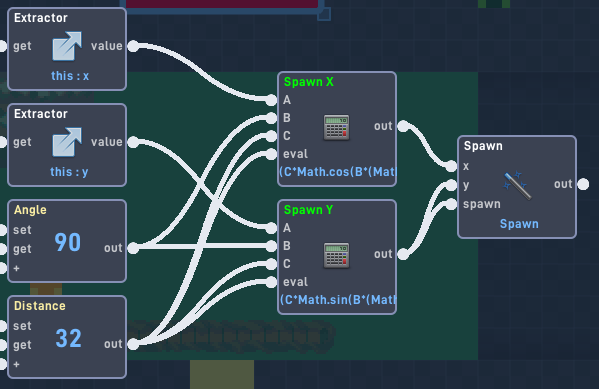Select the Spawn X calculator icon
Image resolution: width=599 pixels, height=389 pixels.
pyautogui.click(x=336, y=127)
